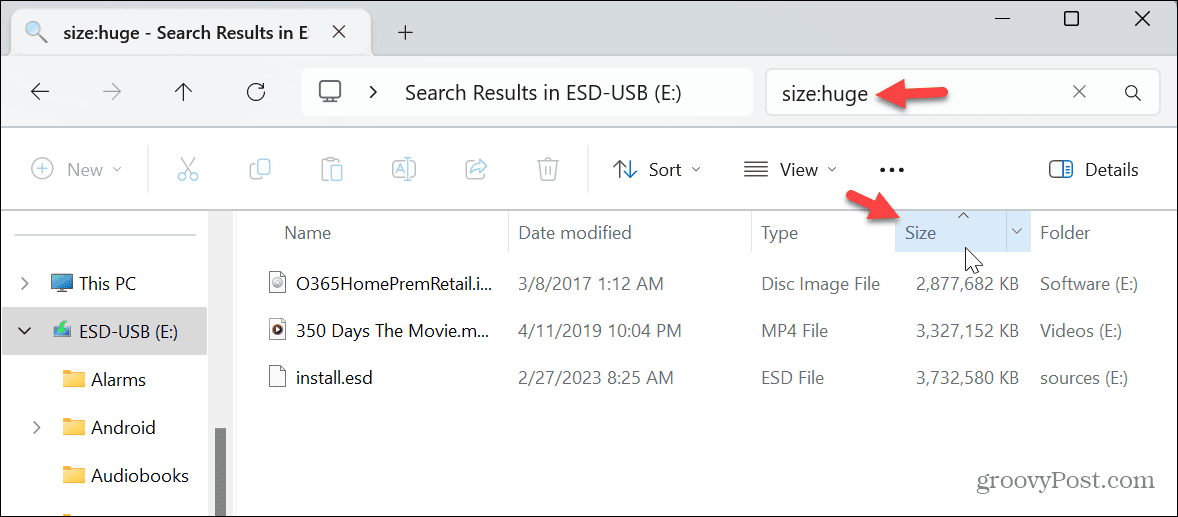Expand the Android folder in tree
This screenshot has height=517, width=1178.
point(37,427)
